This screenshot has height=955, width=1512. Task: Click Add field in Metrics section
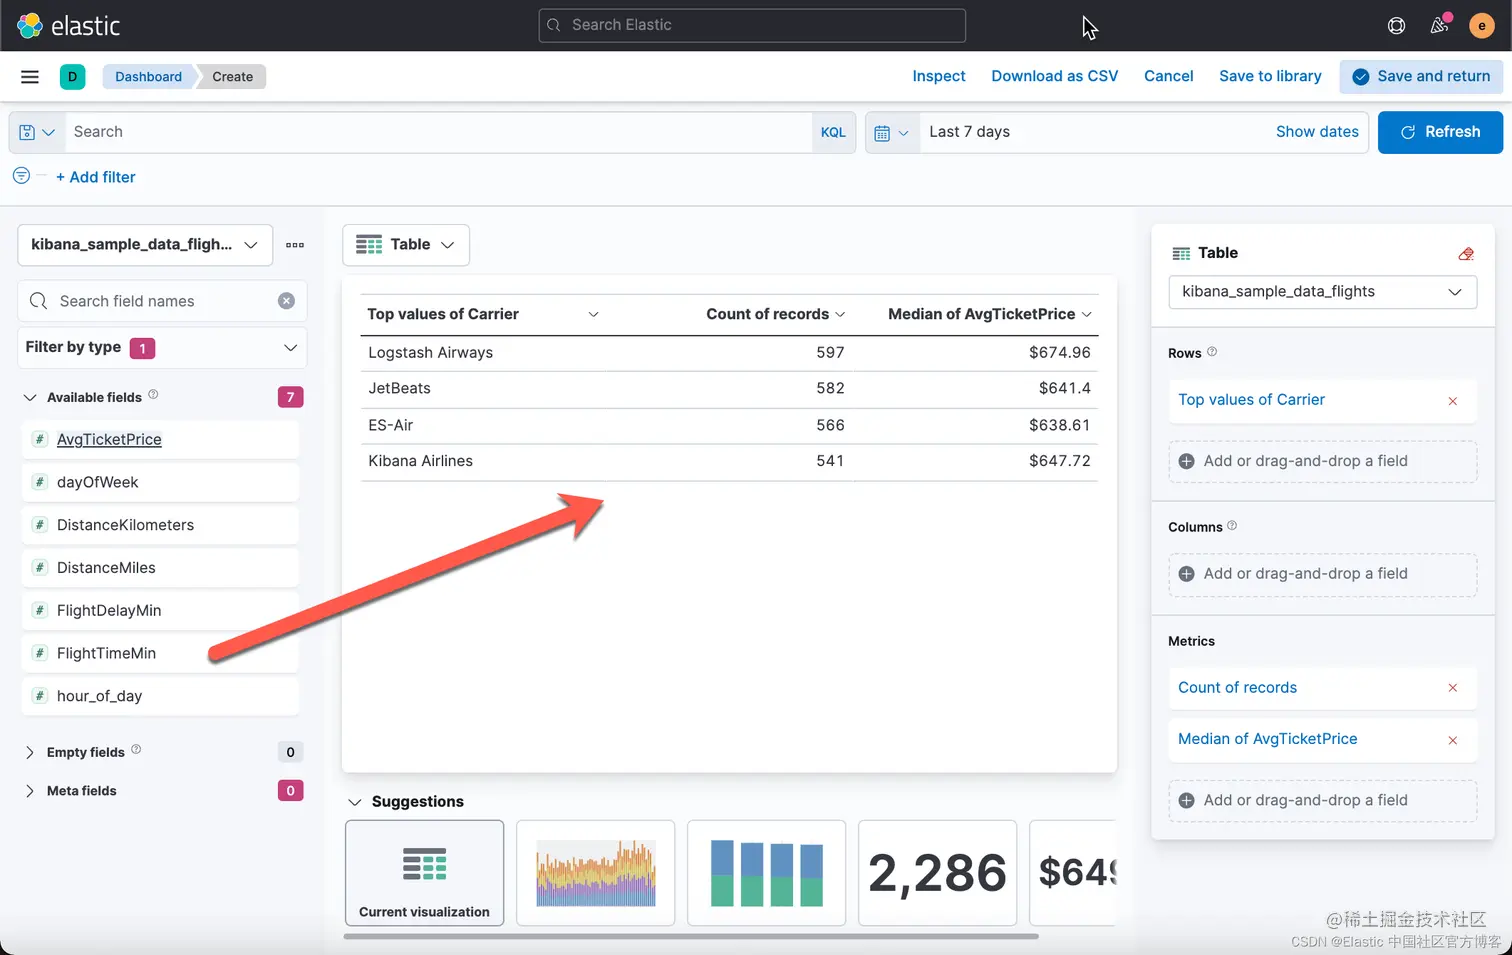pyautogui.click(x=1322, y=800)
